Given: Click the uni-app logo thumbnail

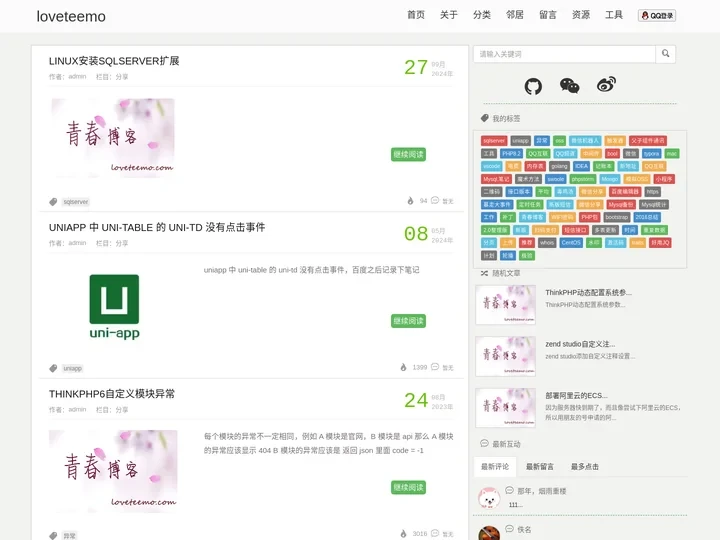Looking at the screenshot, I should coord(114,307).
